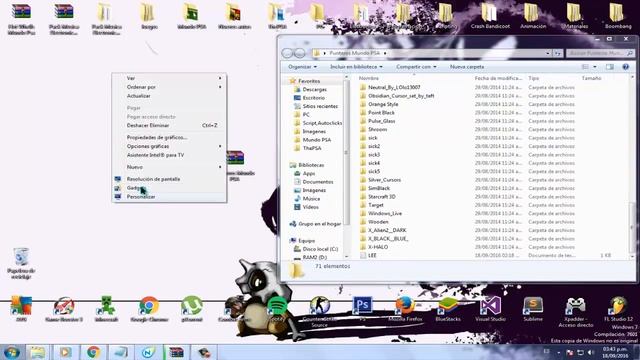Viewport: 640px width, 360px height.
Task: Open Chrome from the taskbar
Action: pyautogui.click(x=93, y=352)
